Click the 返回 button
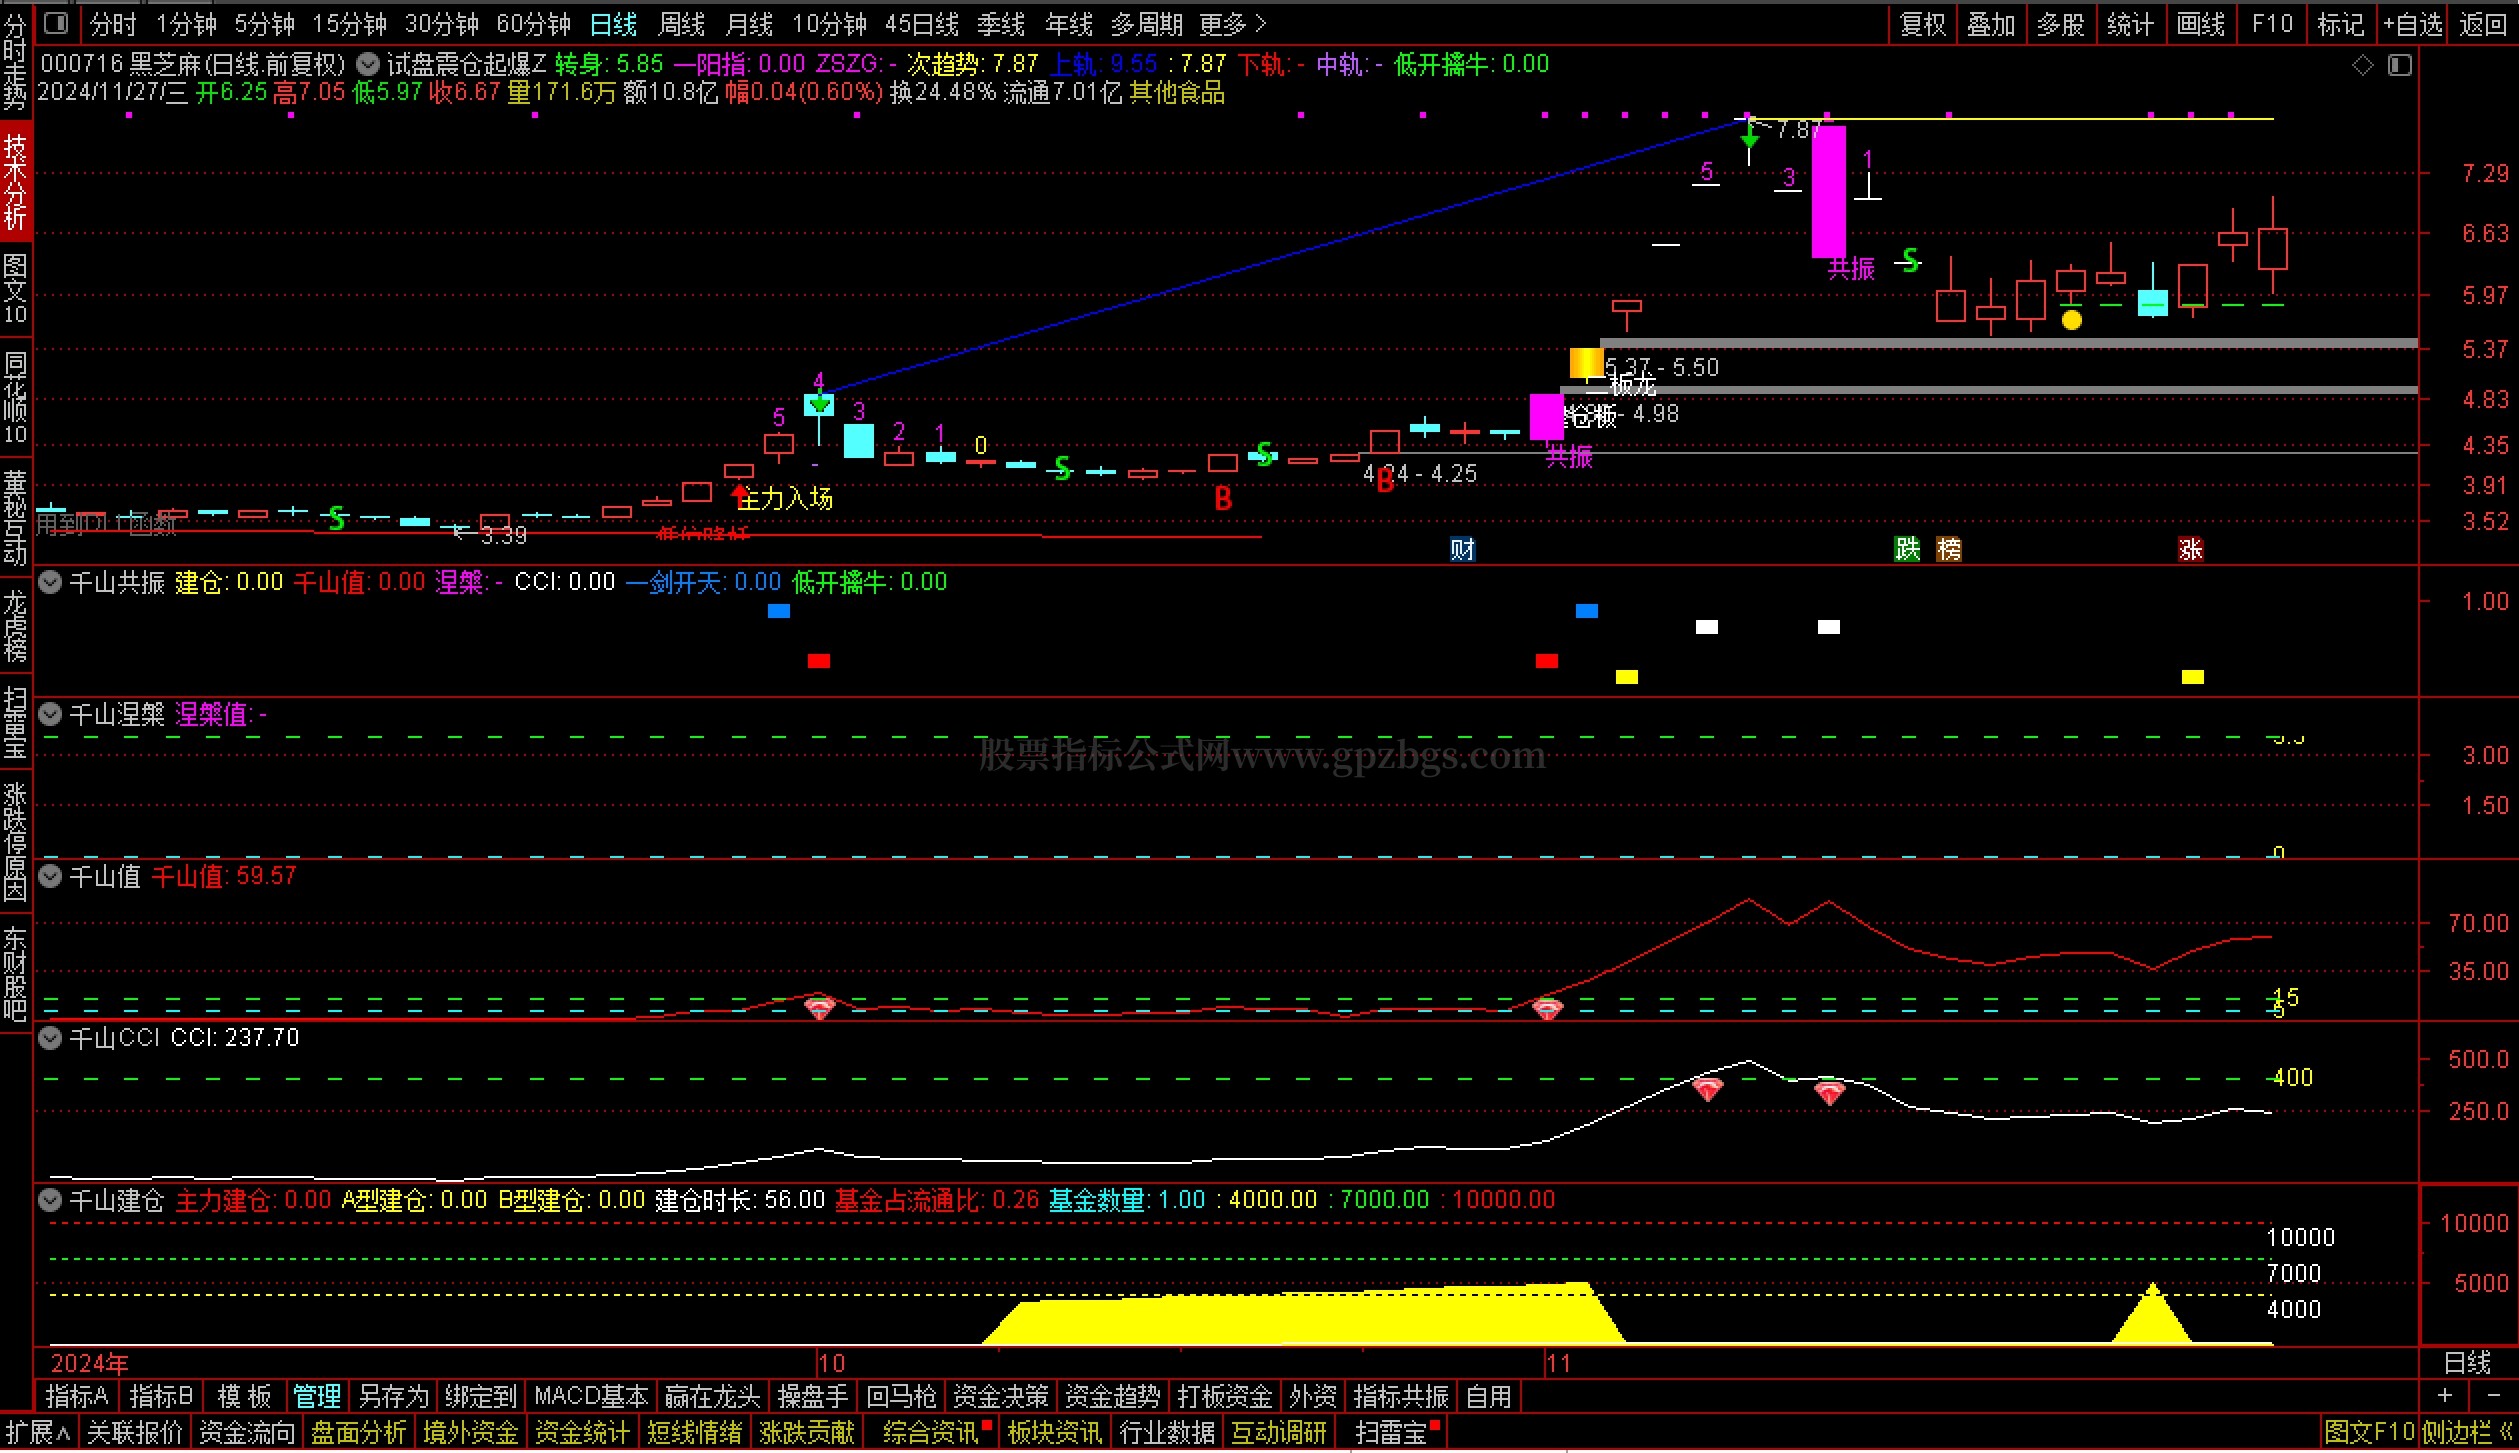The width and height of the screenshot is (2519, 1453). pyautogui.click(x=2483, y=23)
